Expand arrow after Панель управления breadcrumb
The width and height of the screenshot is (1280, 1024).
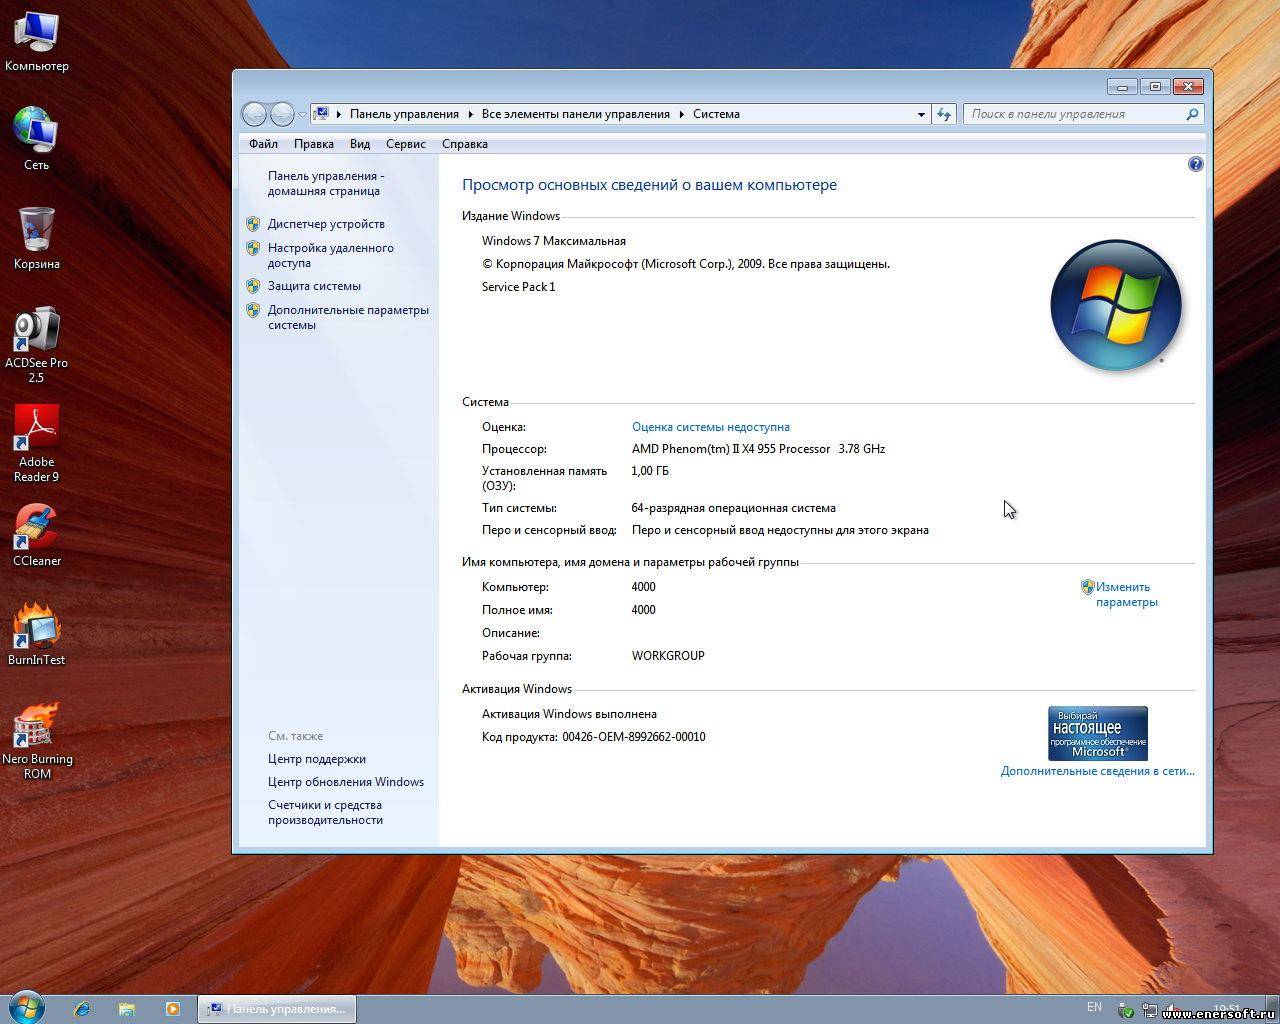point(471,115)
